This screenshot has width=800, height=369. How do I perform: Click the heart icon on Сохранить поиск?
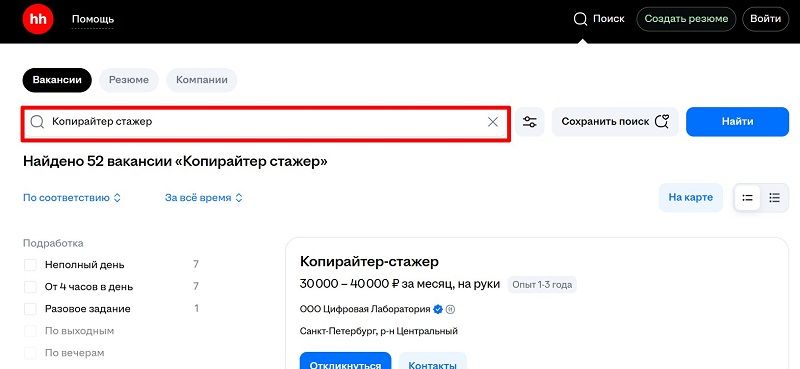point(662,121)
